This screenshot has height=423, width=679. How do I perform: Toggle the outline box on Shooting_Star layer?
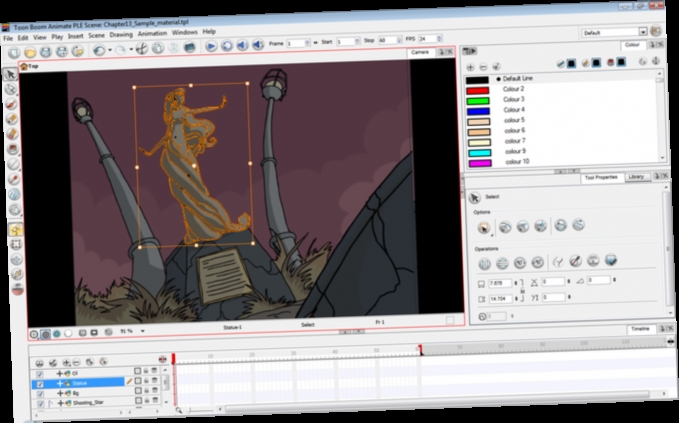point(138,401)
